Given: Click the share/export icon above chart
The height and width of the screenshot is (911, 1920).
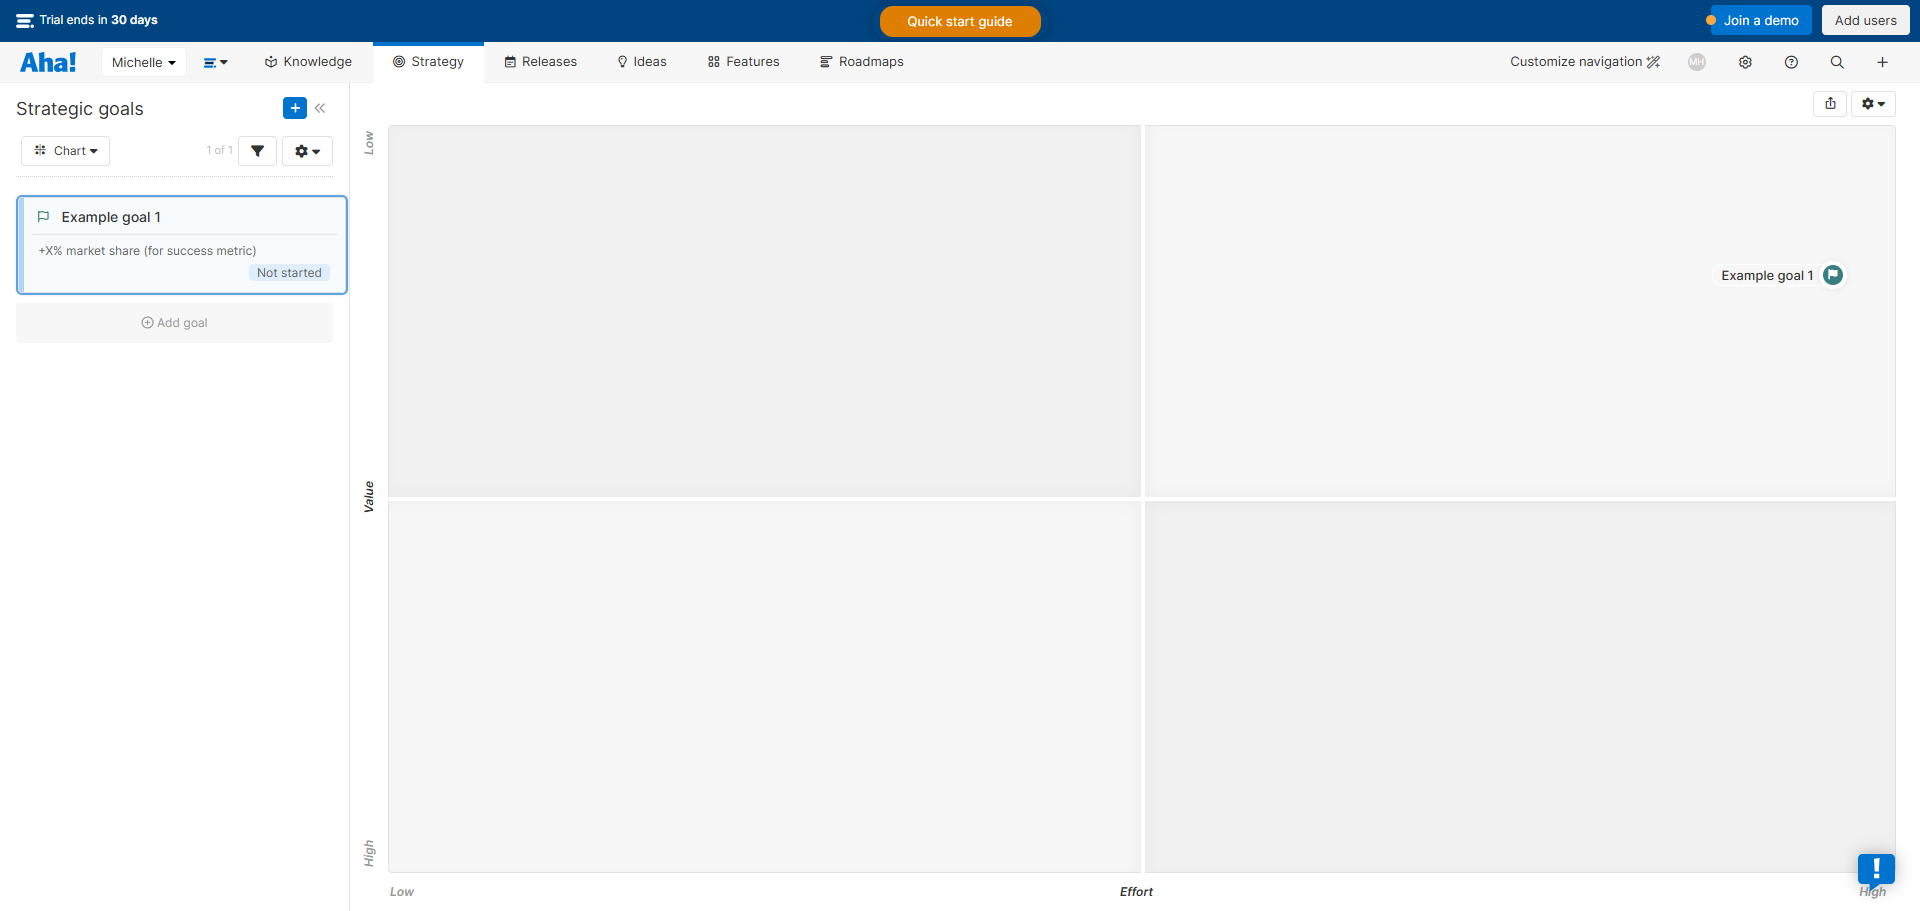Looking at the screenshot, I should click(x=1830, y=104).
